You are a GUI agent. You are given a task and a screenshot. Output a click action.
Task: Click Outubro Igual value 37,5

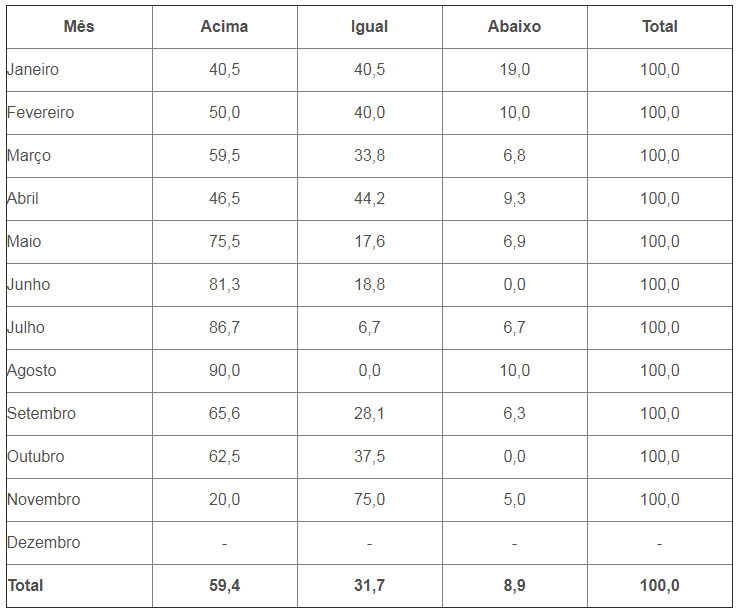[x=369, y=456]
